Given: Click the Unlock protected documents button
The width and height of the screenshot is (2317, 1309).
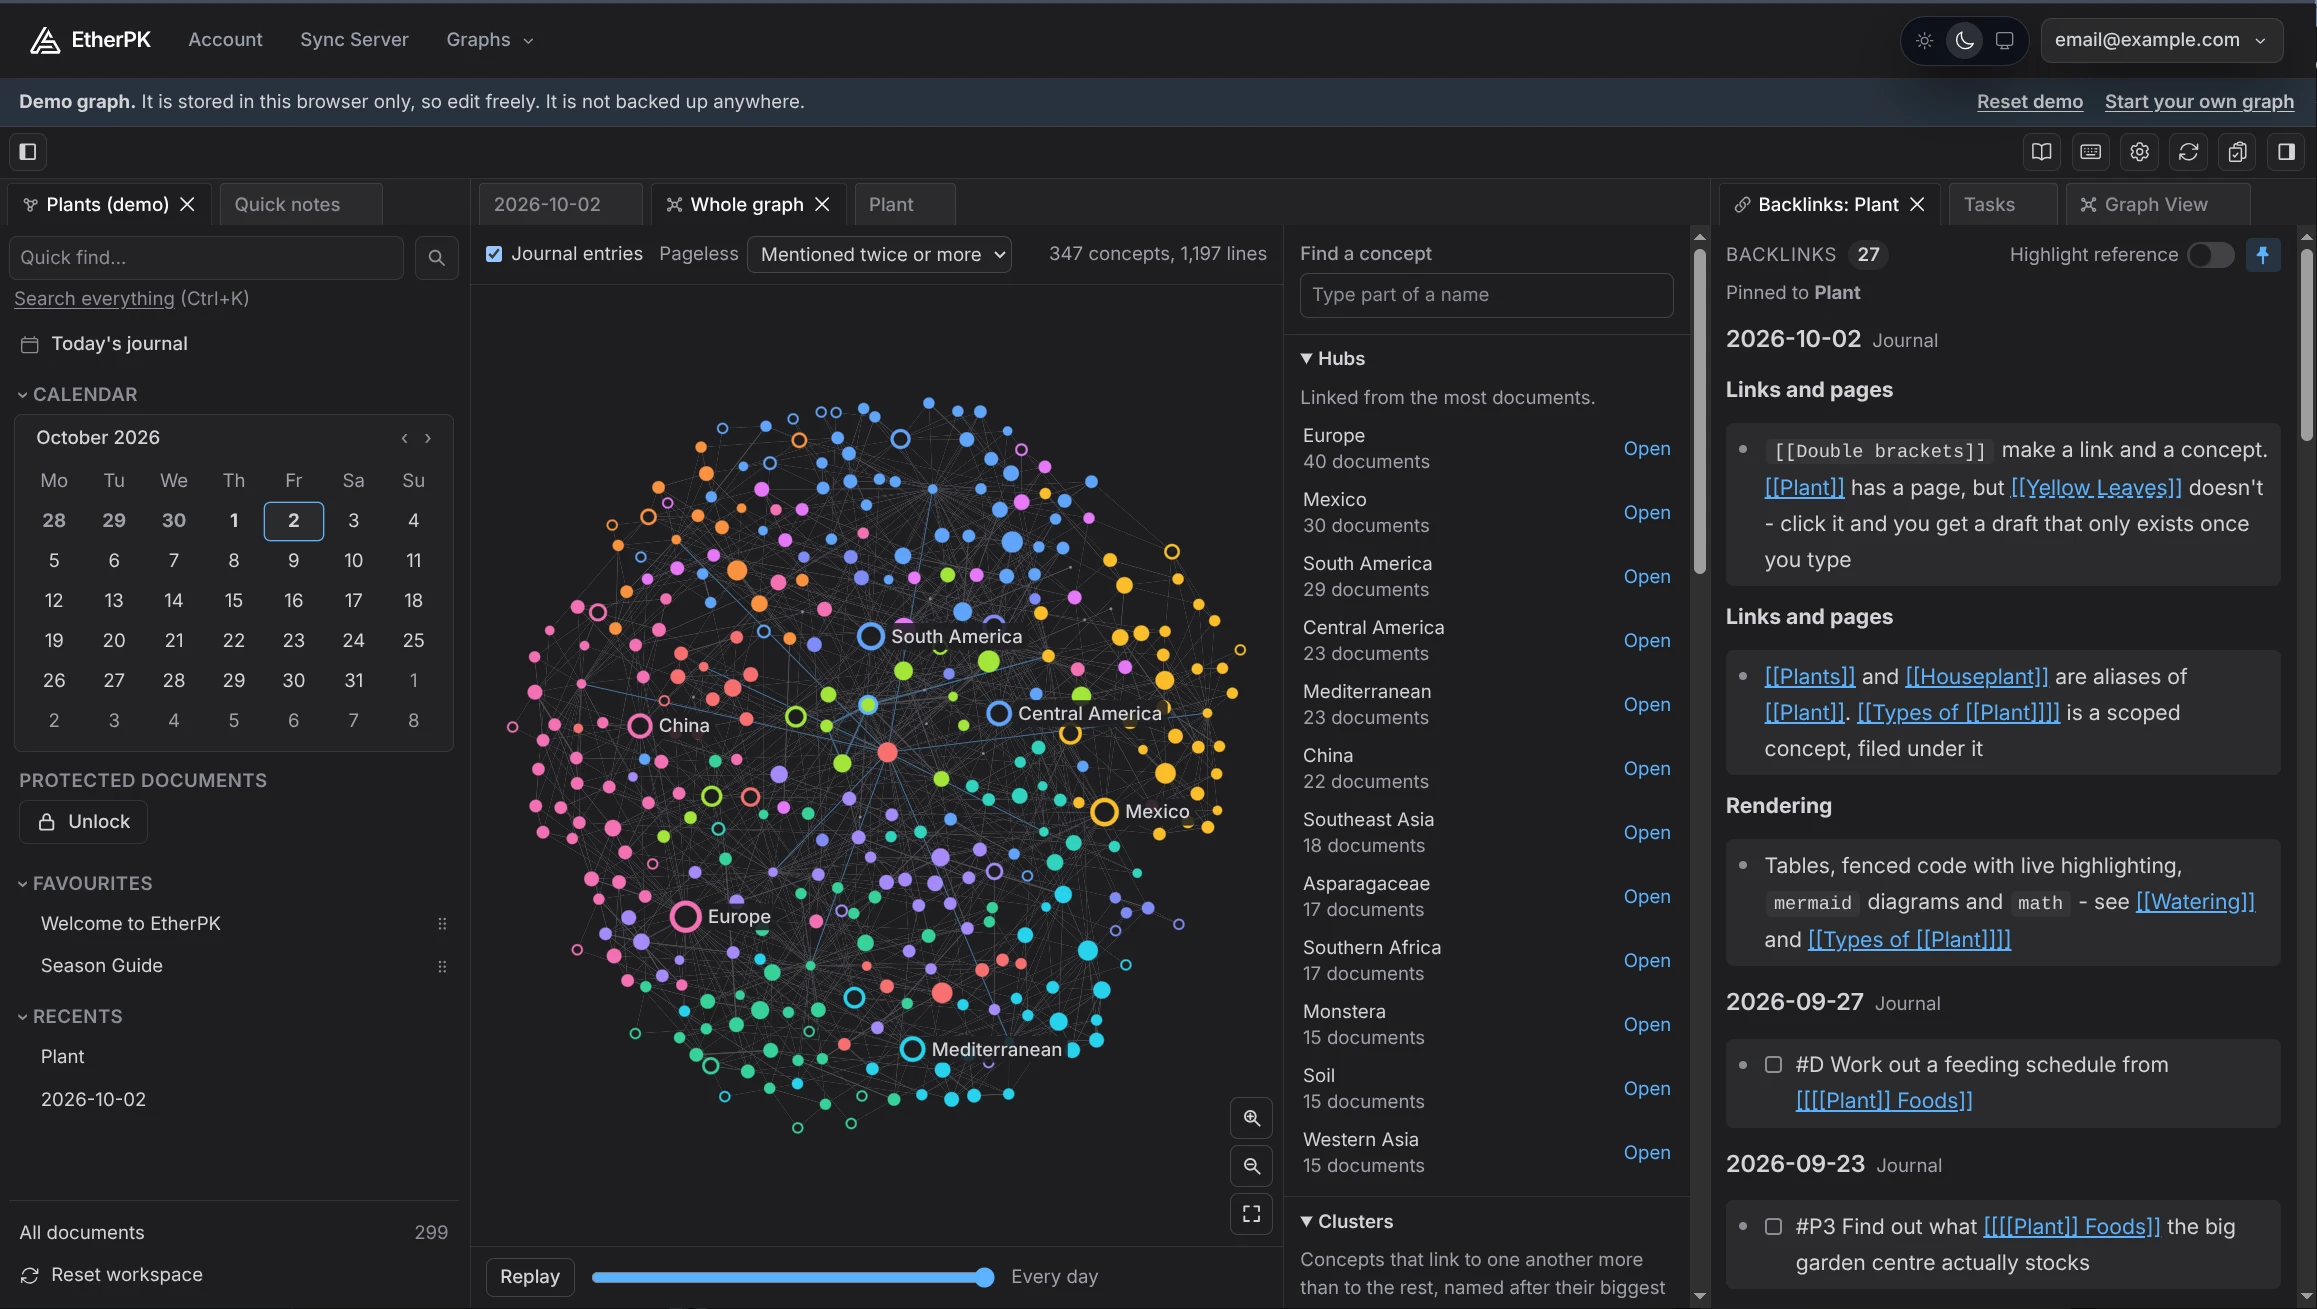Looking at the screenshot, I should (x=84, y=822).
